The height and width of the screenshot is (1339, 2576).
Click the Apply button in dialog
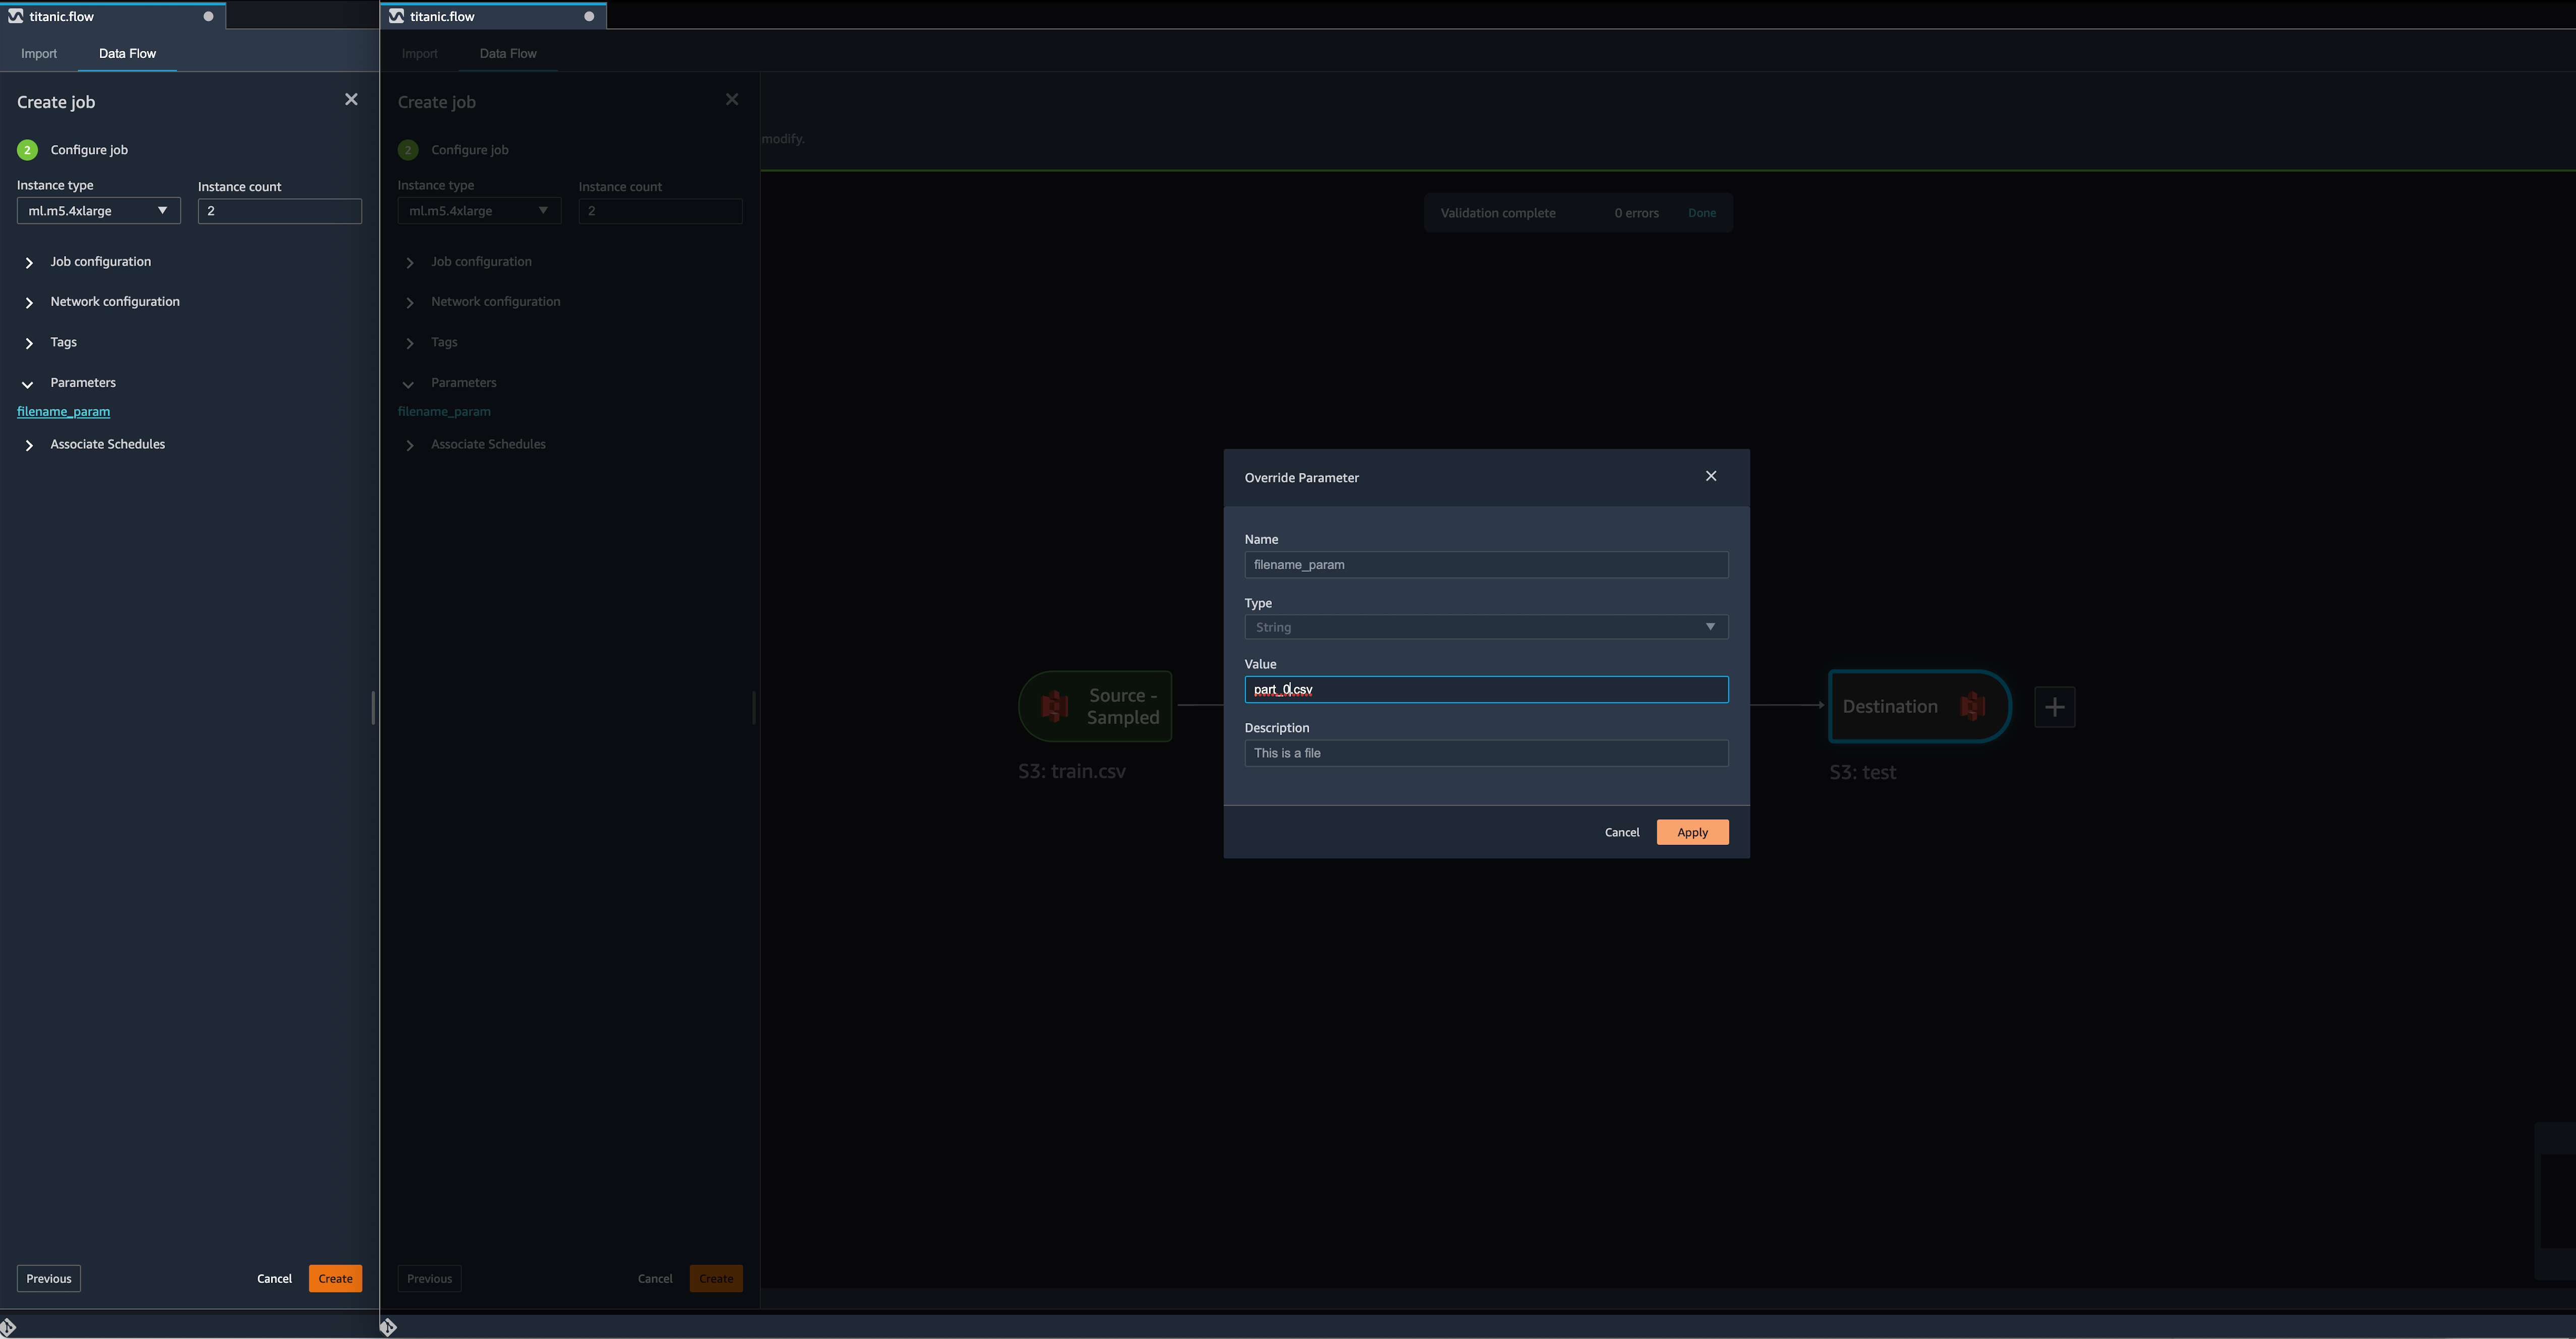1692,832
